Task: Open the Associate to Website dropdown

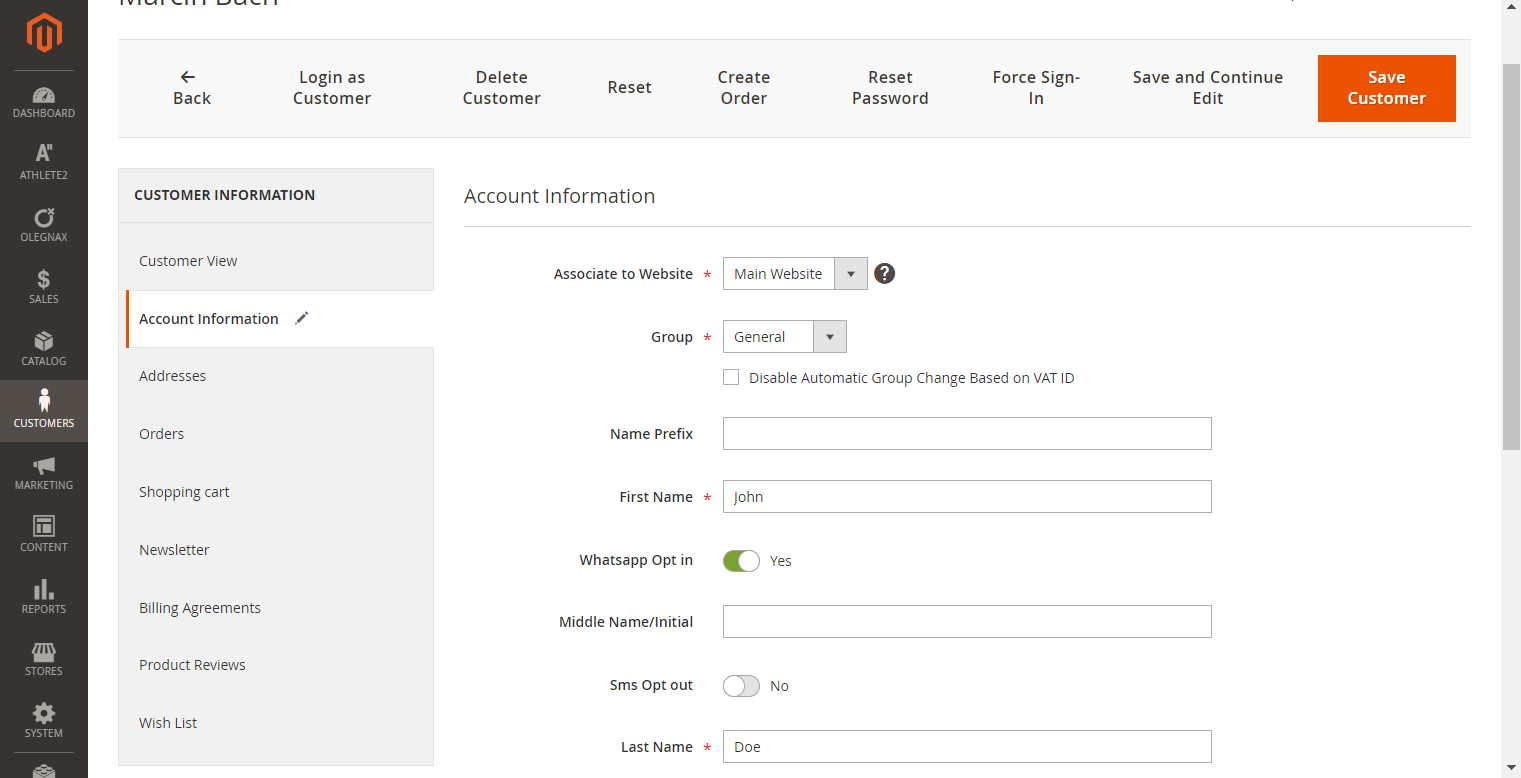Action: point(795,274)
